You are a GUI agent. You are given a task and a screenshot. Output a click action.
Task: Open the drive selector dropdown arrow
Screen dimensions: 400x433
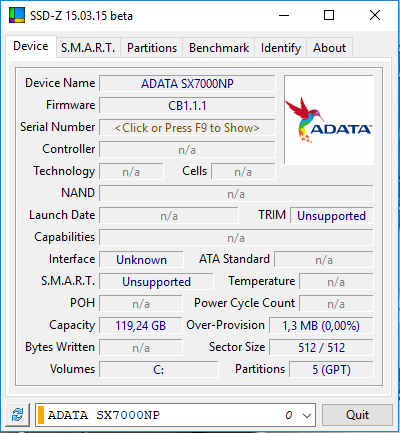(307, 415)
